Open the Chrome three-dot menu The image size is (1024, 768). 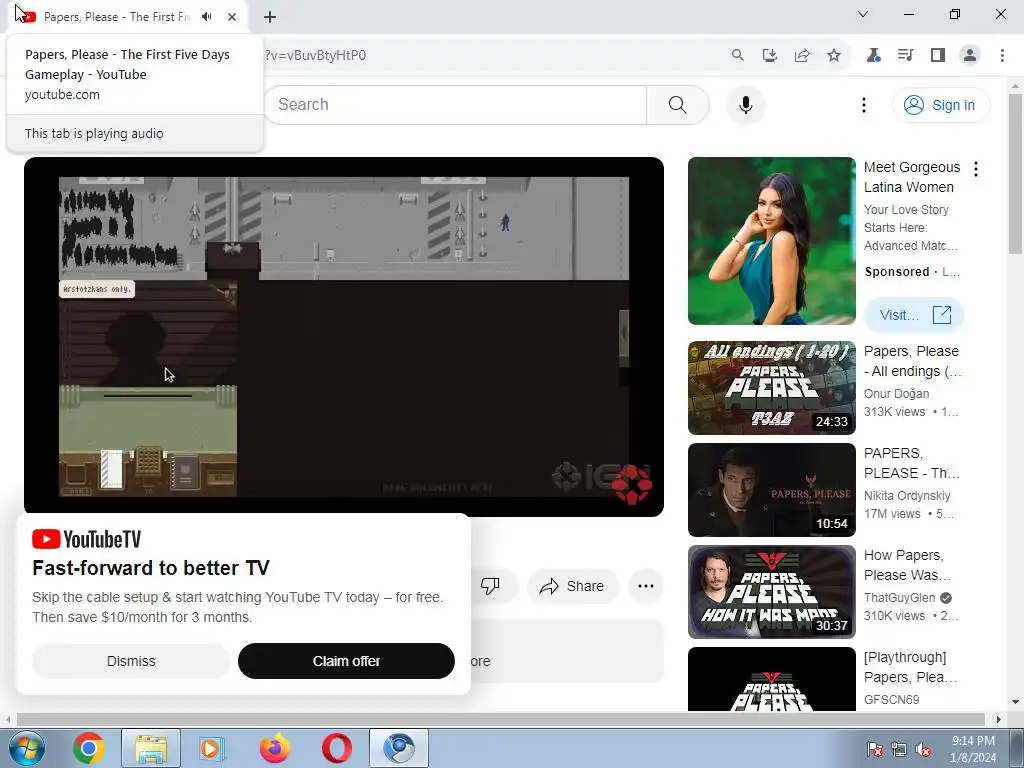pyautogui.click(x=1002, y=56)
